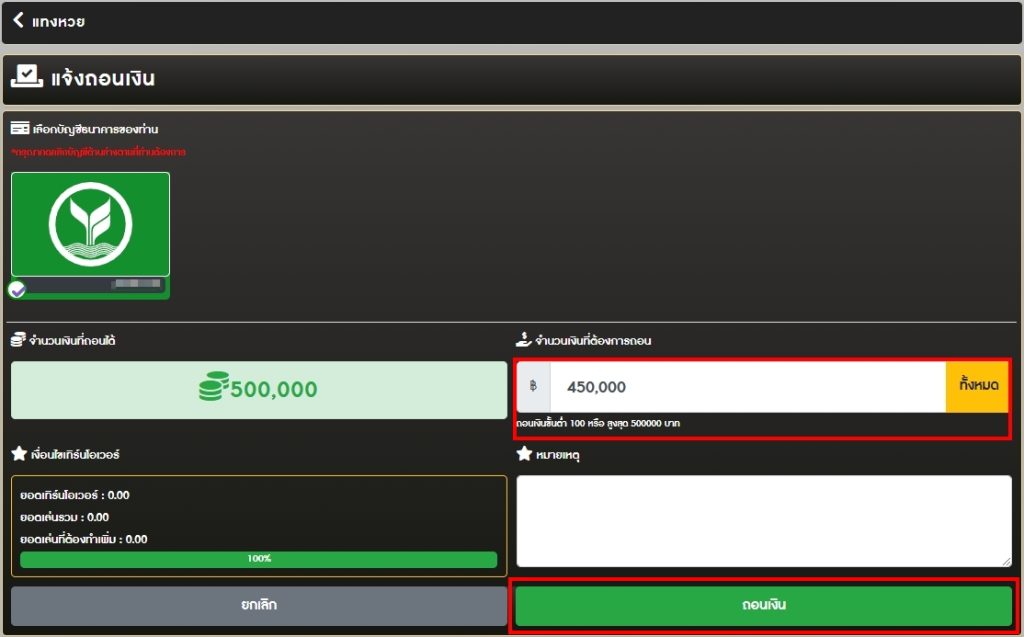Click the baht symbol prefix of amount field
1024x637 pixels.
pos(534,386)
